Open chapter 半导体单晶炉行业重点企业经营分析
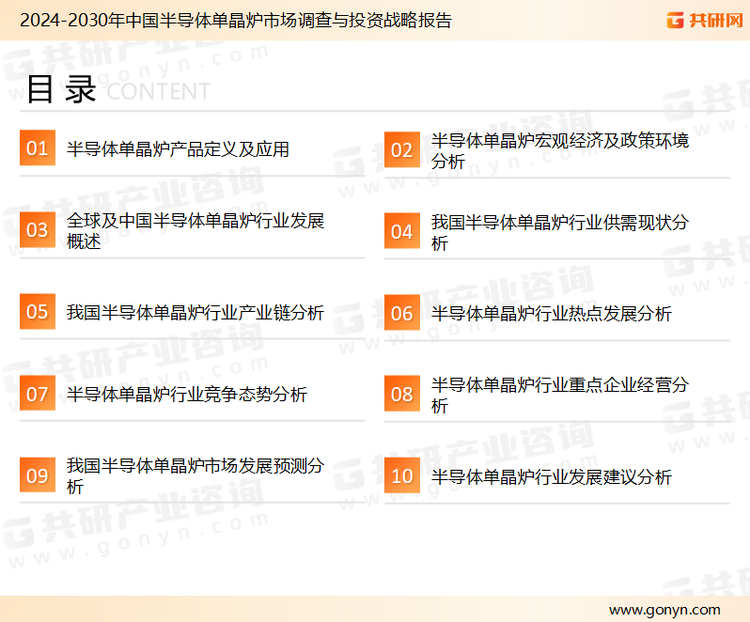This screenshot has width=750, height=622. [560, 395]
